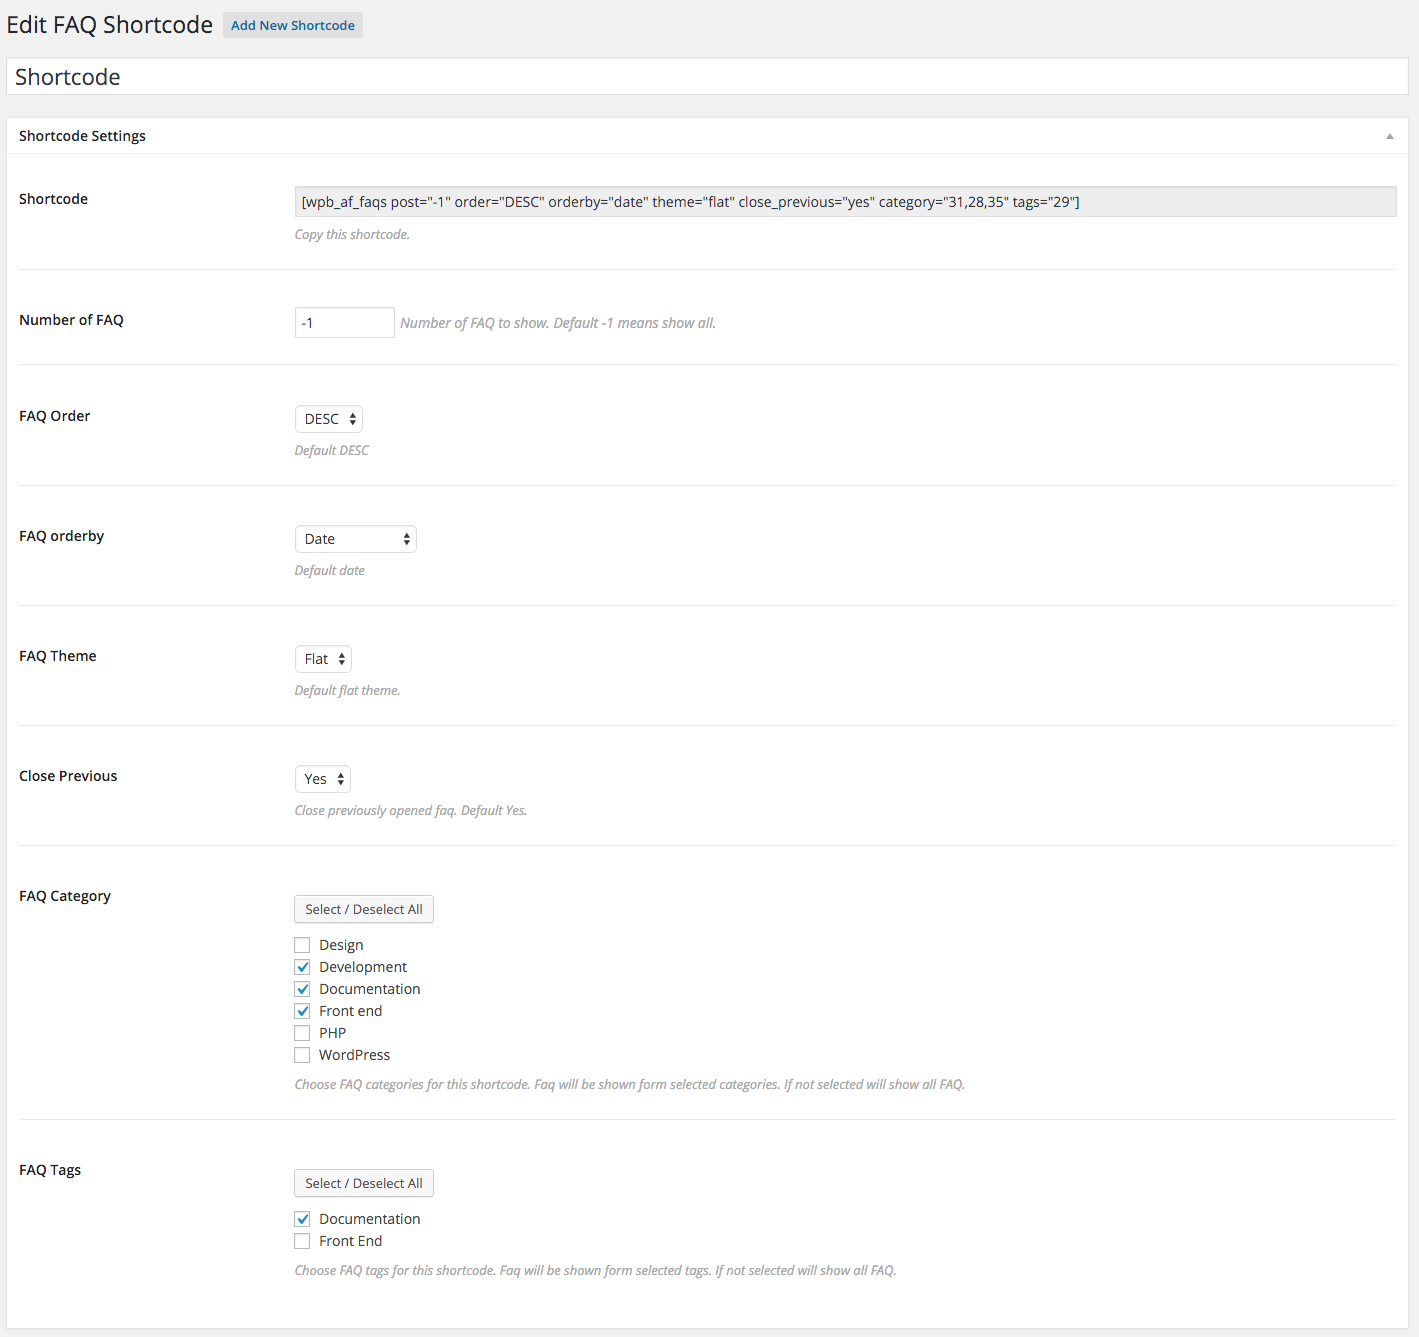Click the Number of FAQ input
1419x1337 pixels.
(x=344, y=323)
